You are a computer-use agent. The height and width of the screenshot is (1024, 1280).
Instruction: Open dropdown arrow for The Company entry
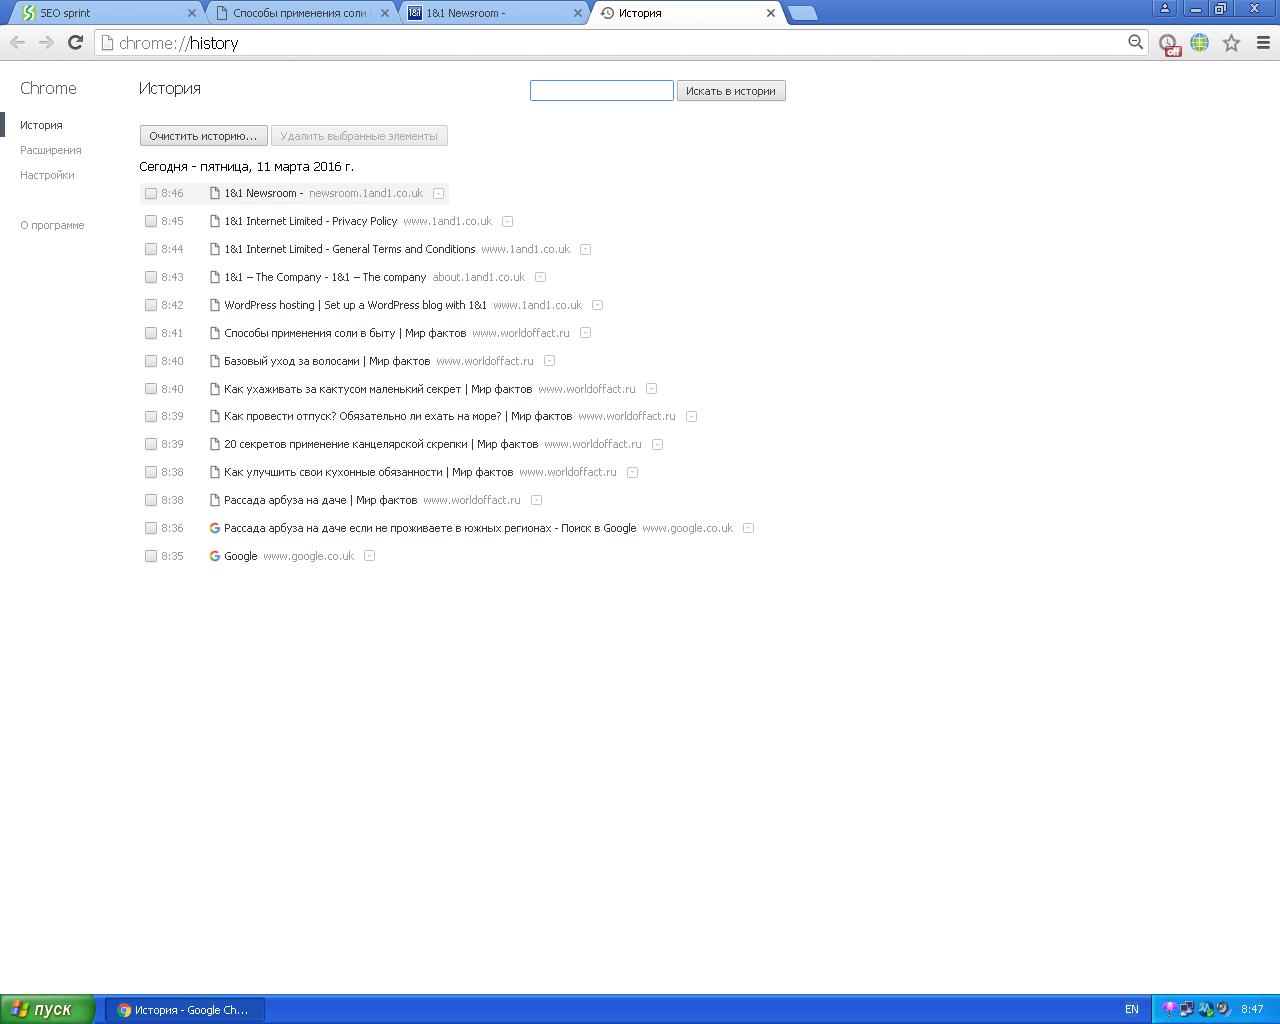pos(540,277)
